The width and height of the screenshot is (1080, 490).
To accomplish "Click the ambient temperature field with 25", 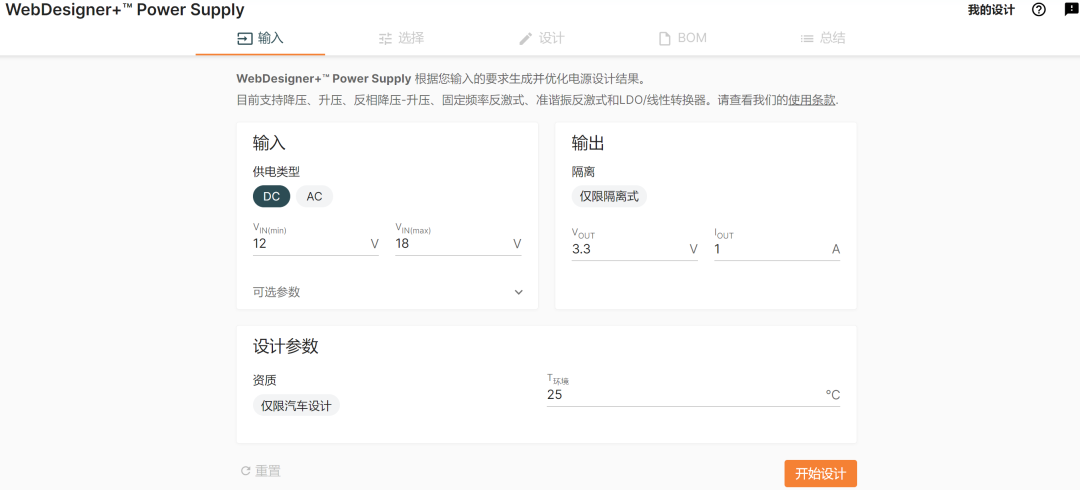I will pyautogui.click(x=694, y=395).
